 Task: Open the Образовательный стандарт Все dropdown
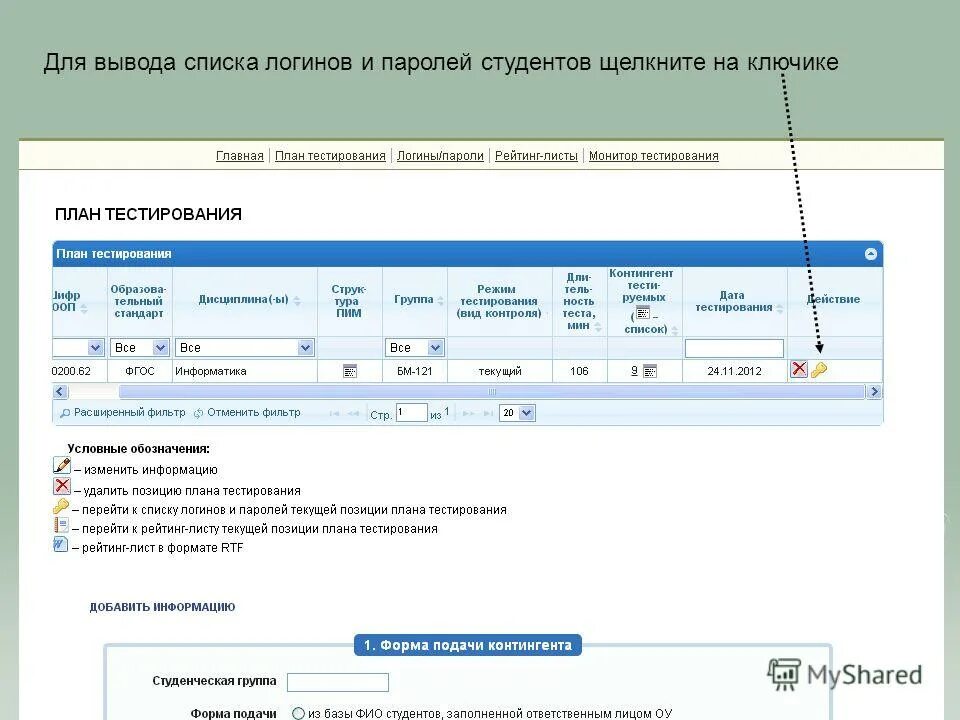point(138,347)
